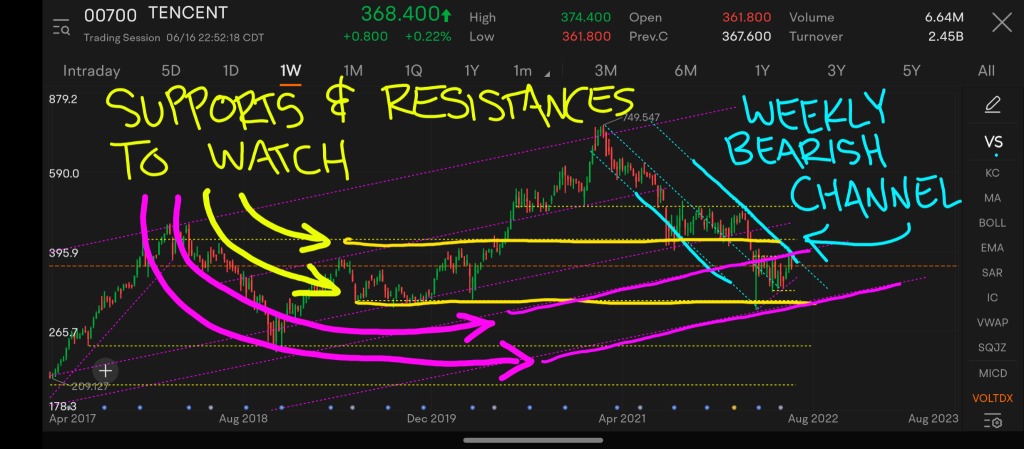This screenshot has height=449, width=1024.
Task: Toggle the EMA indicator
Action: click(993, 248)
